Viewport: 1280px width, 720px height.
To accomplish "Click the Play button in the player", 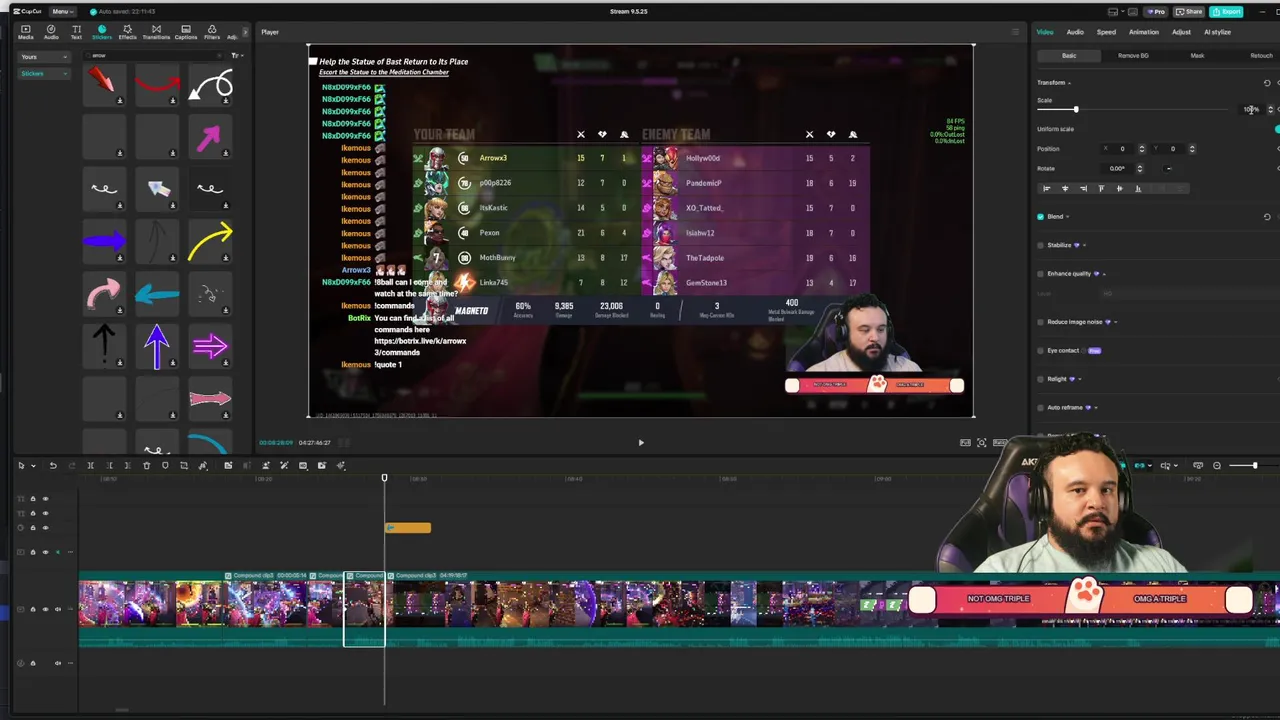I will tap(641, 442).
